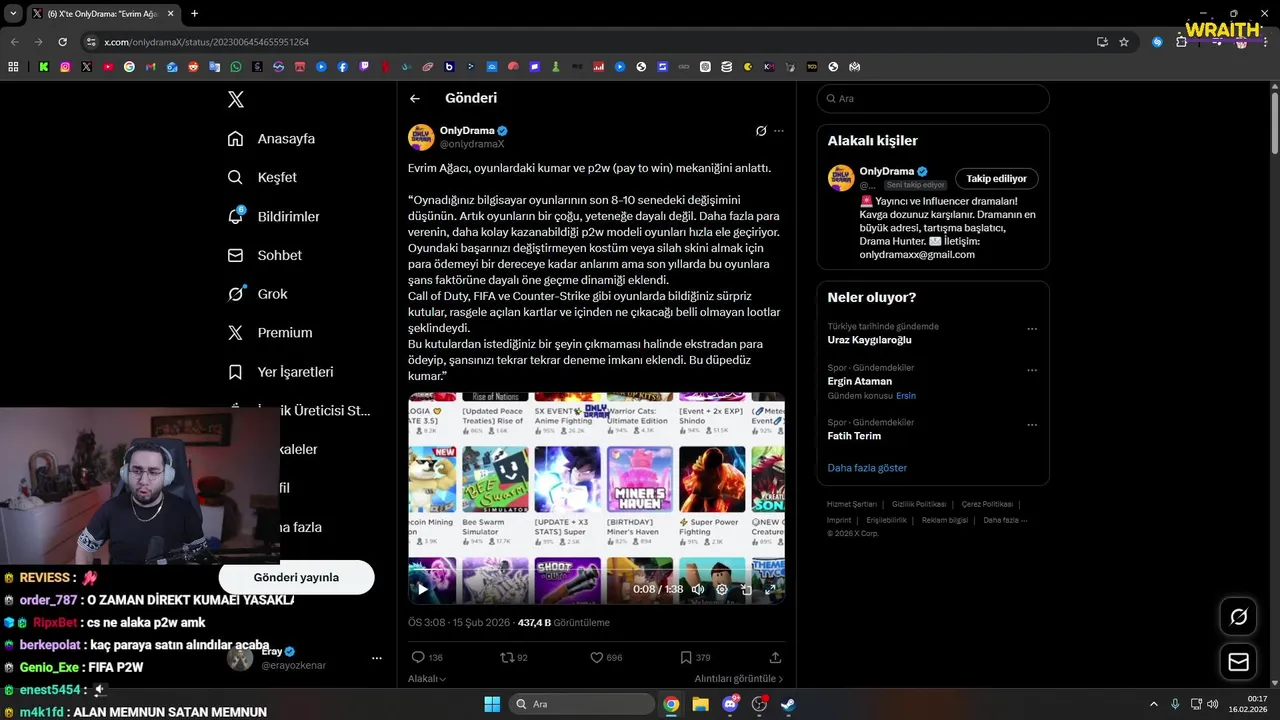Open the OnlyDrama profile avatar on the post

click(421, 137)
